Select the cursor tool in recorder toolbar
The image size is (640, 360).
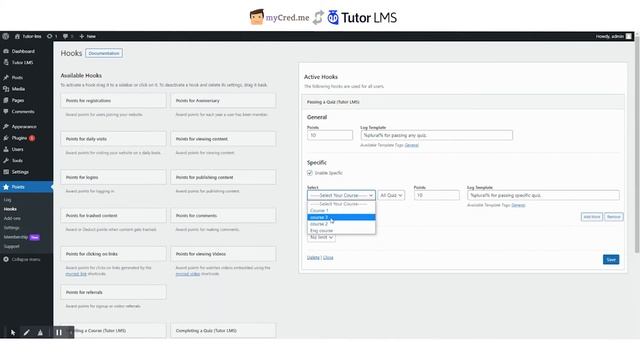[x=13, y=333]
